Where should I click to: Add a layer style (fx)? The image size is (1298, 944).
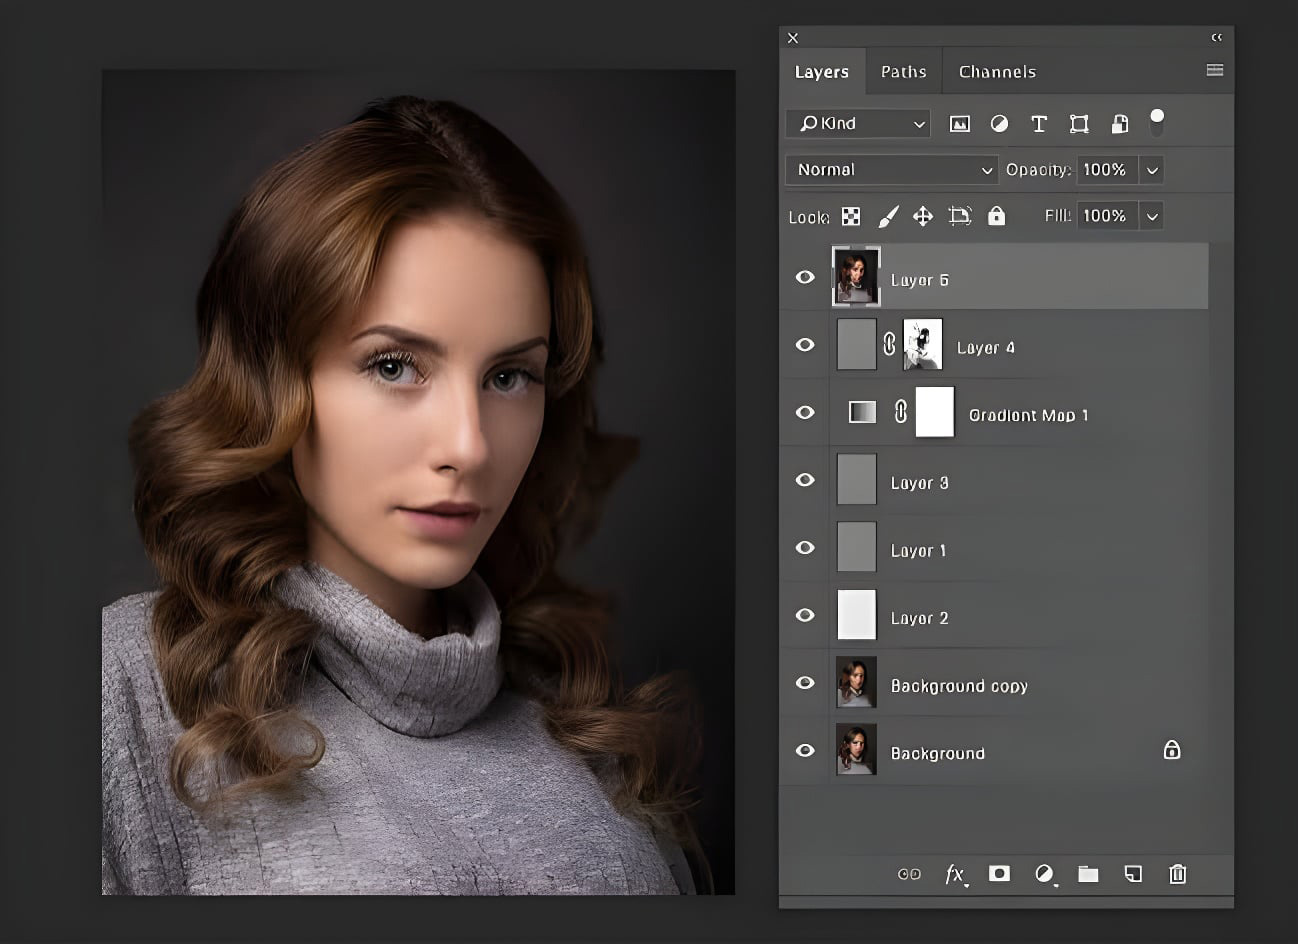pos(956,875)
